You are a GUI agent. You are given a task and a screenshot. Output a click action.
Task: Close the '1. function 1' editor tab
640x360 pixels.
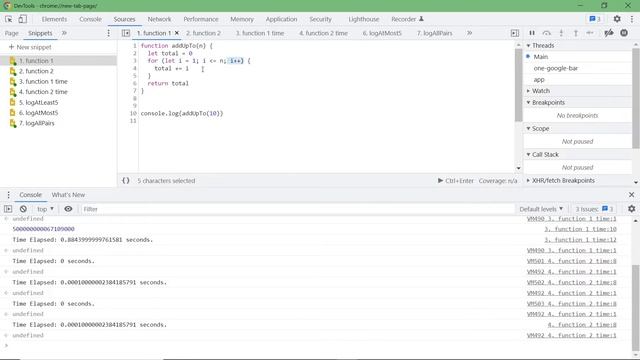(x=177, y=33)
